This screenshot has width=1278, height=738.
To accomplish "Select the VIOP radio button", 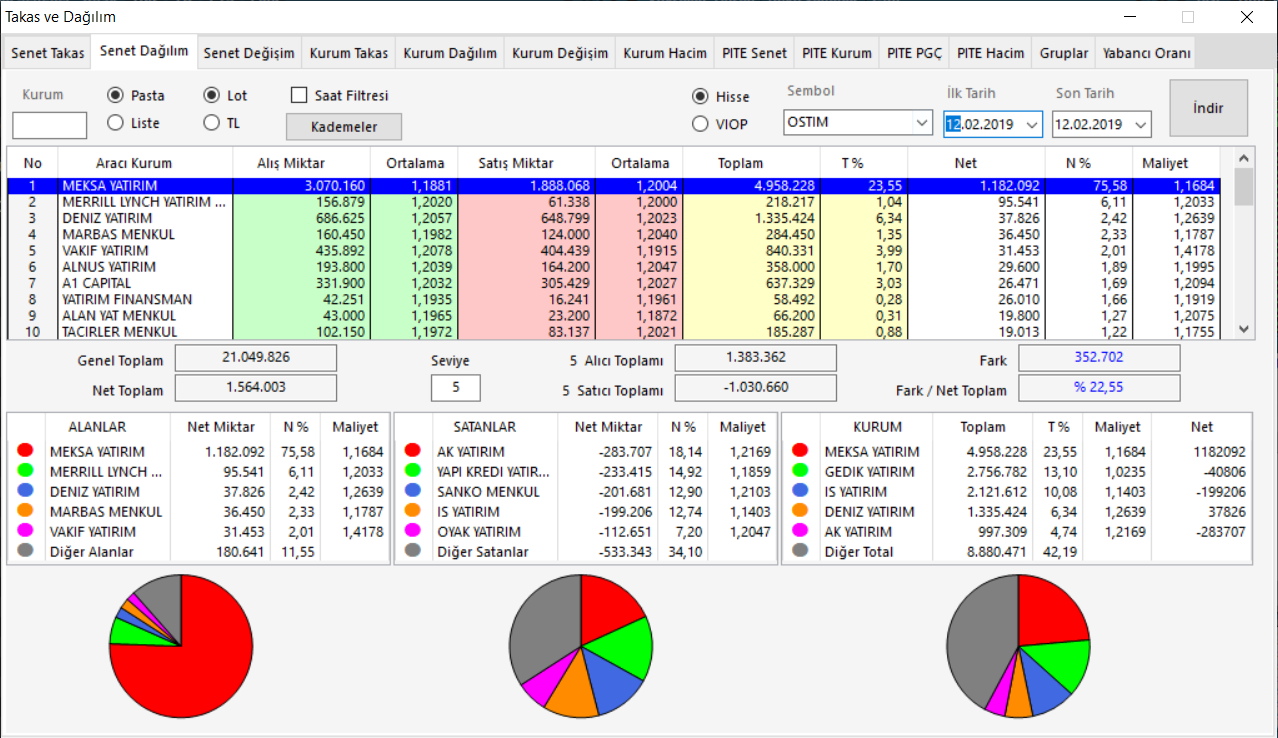I will point(701,124).
